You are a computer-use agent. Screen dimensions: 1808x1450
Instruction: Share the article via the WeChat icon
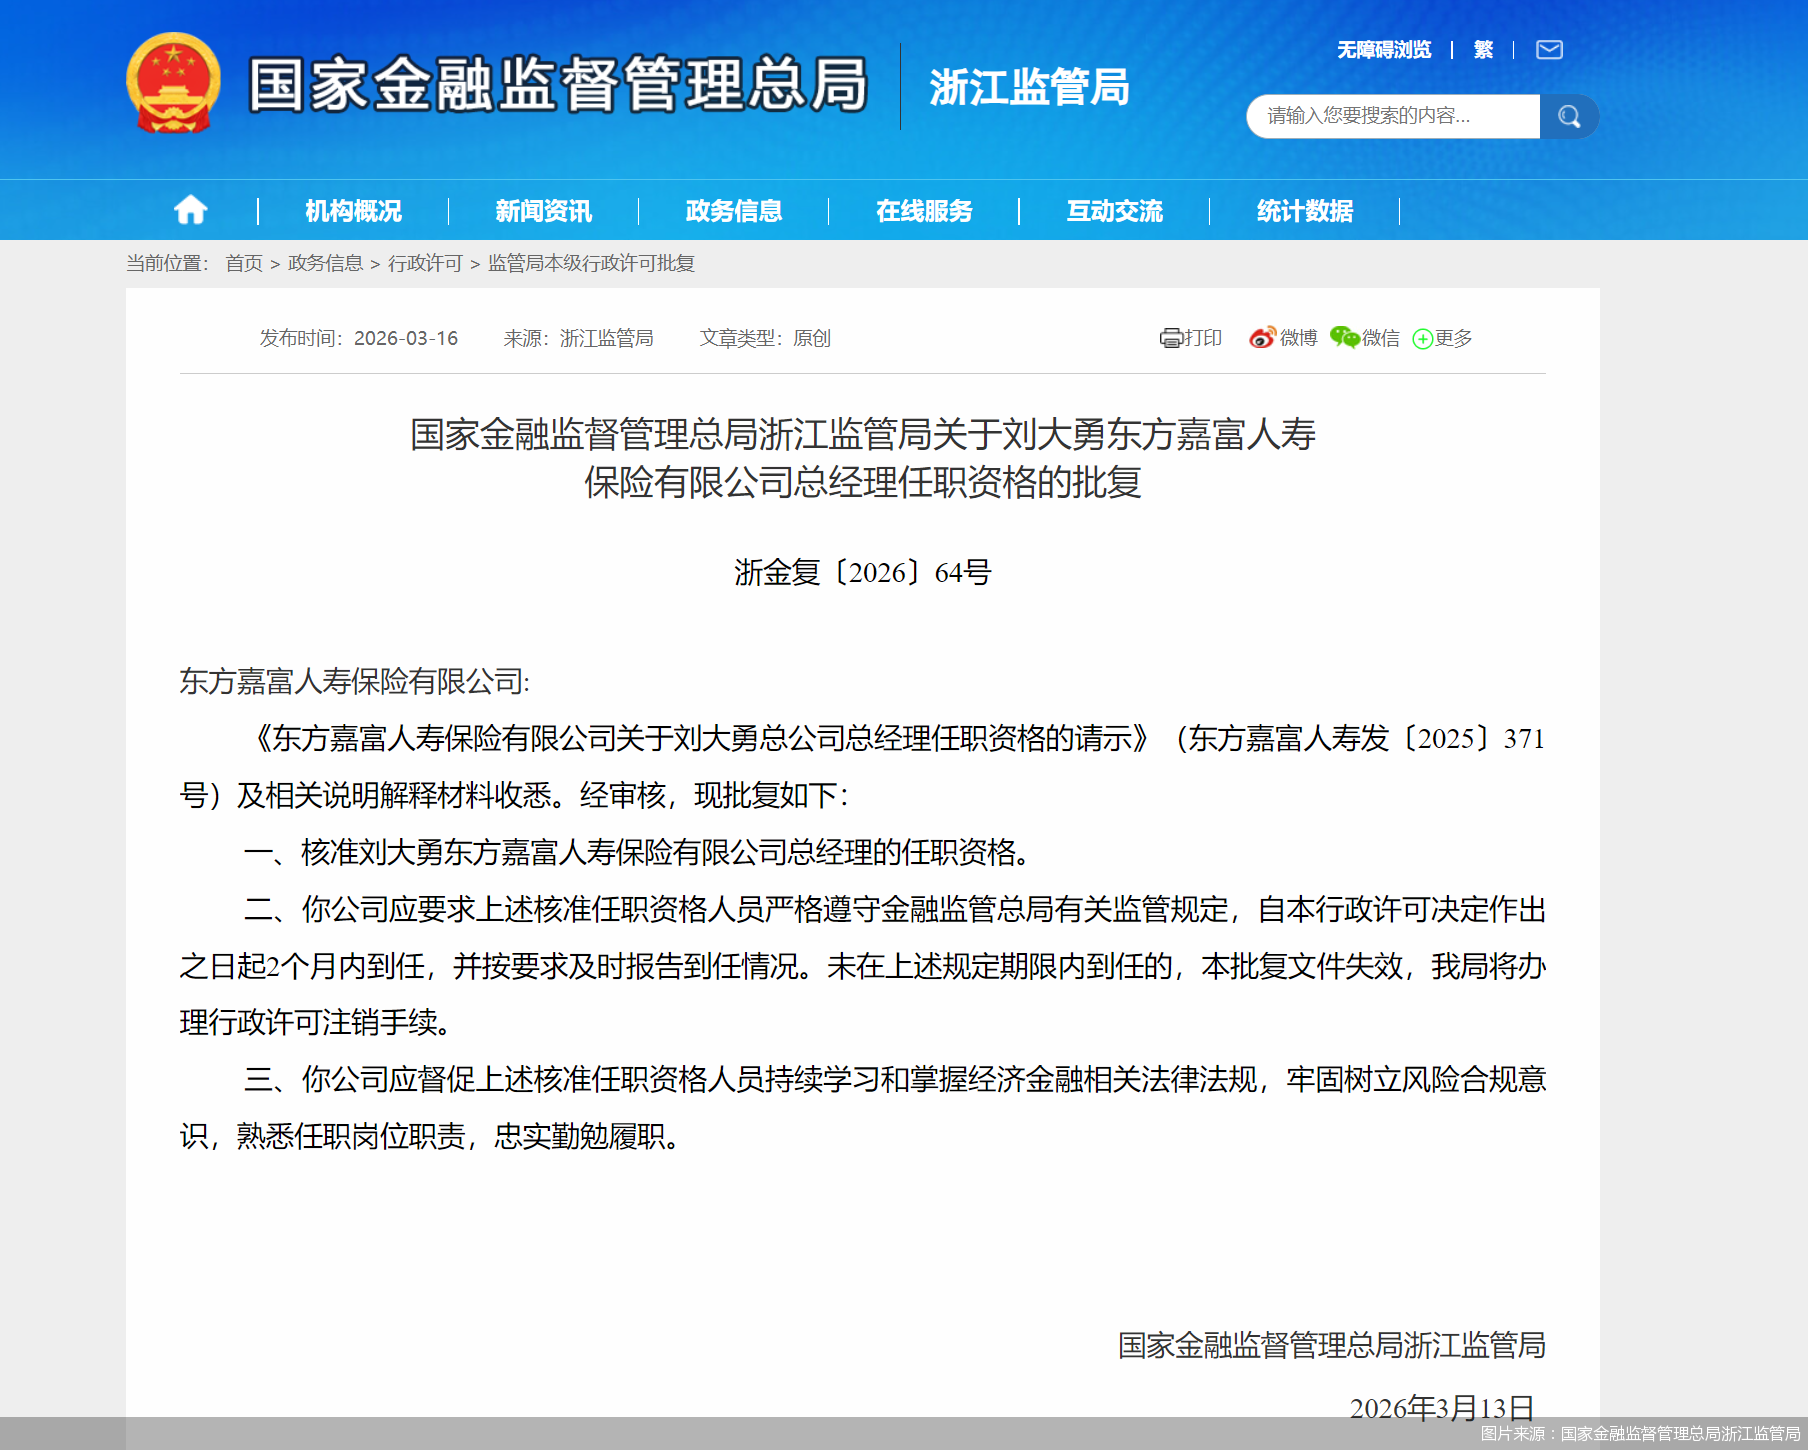point(1366,338)
